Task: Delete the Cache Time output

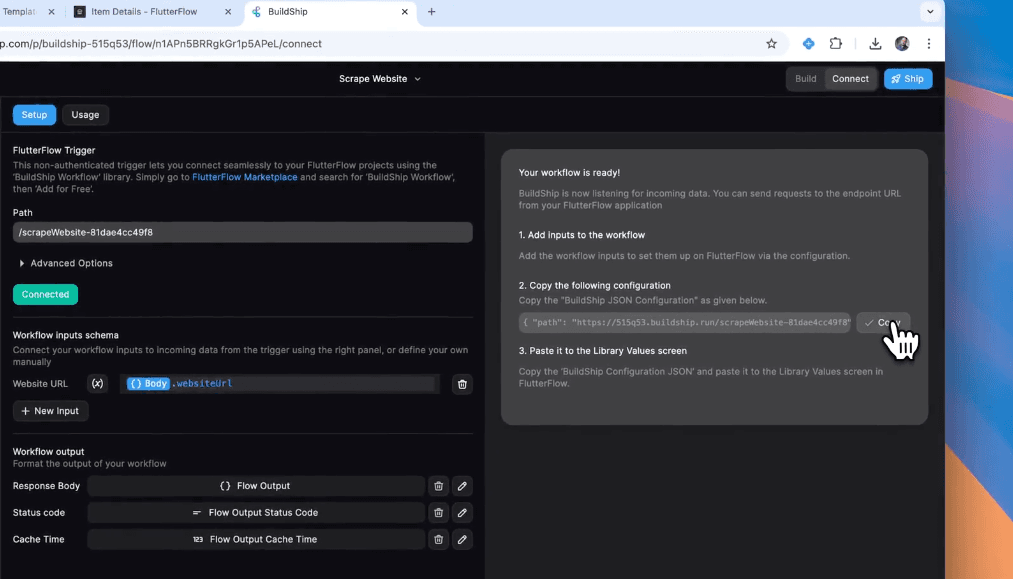Action: (x=439, y=540)
